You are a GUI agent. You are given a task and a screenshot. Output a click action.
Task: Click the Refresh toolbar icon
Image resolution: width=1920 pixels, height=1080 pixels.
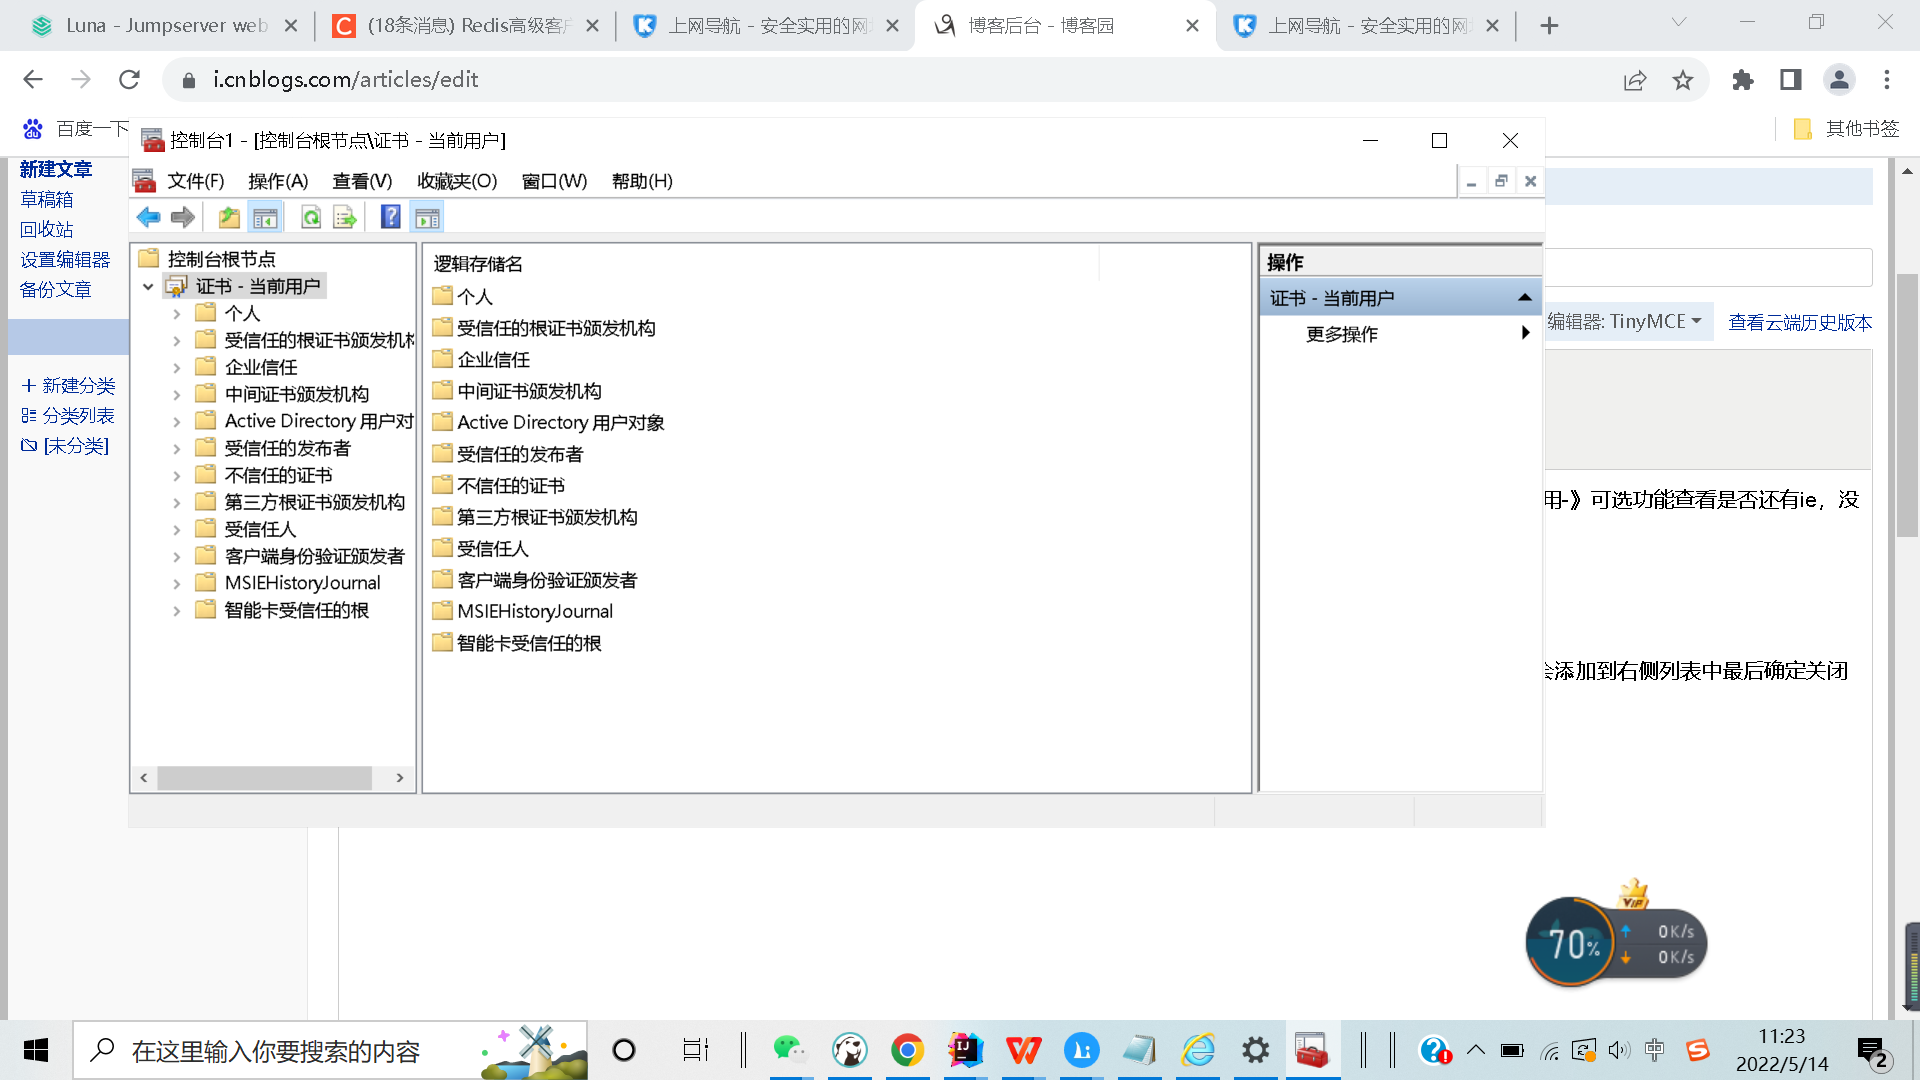pos(311,217)
